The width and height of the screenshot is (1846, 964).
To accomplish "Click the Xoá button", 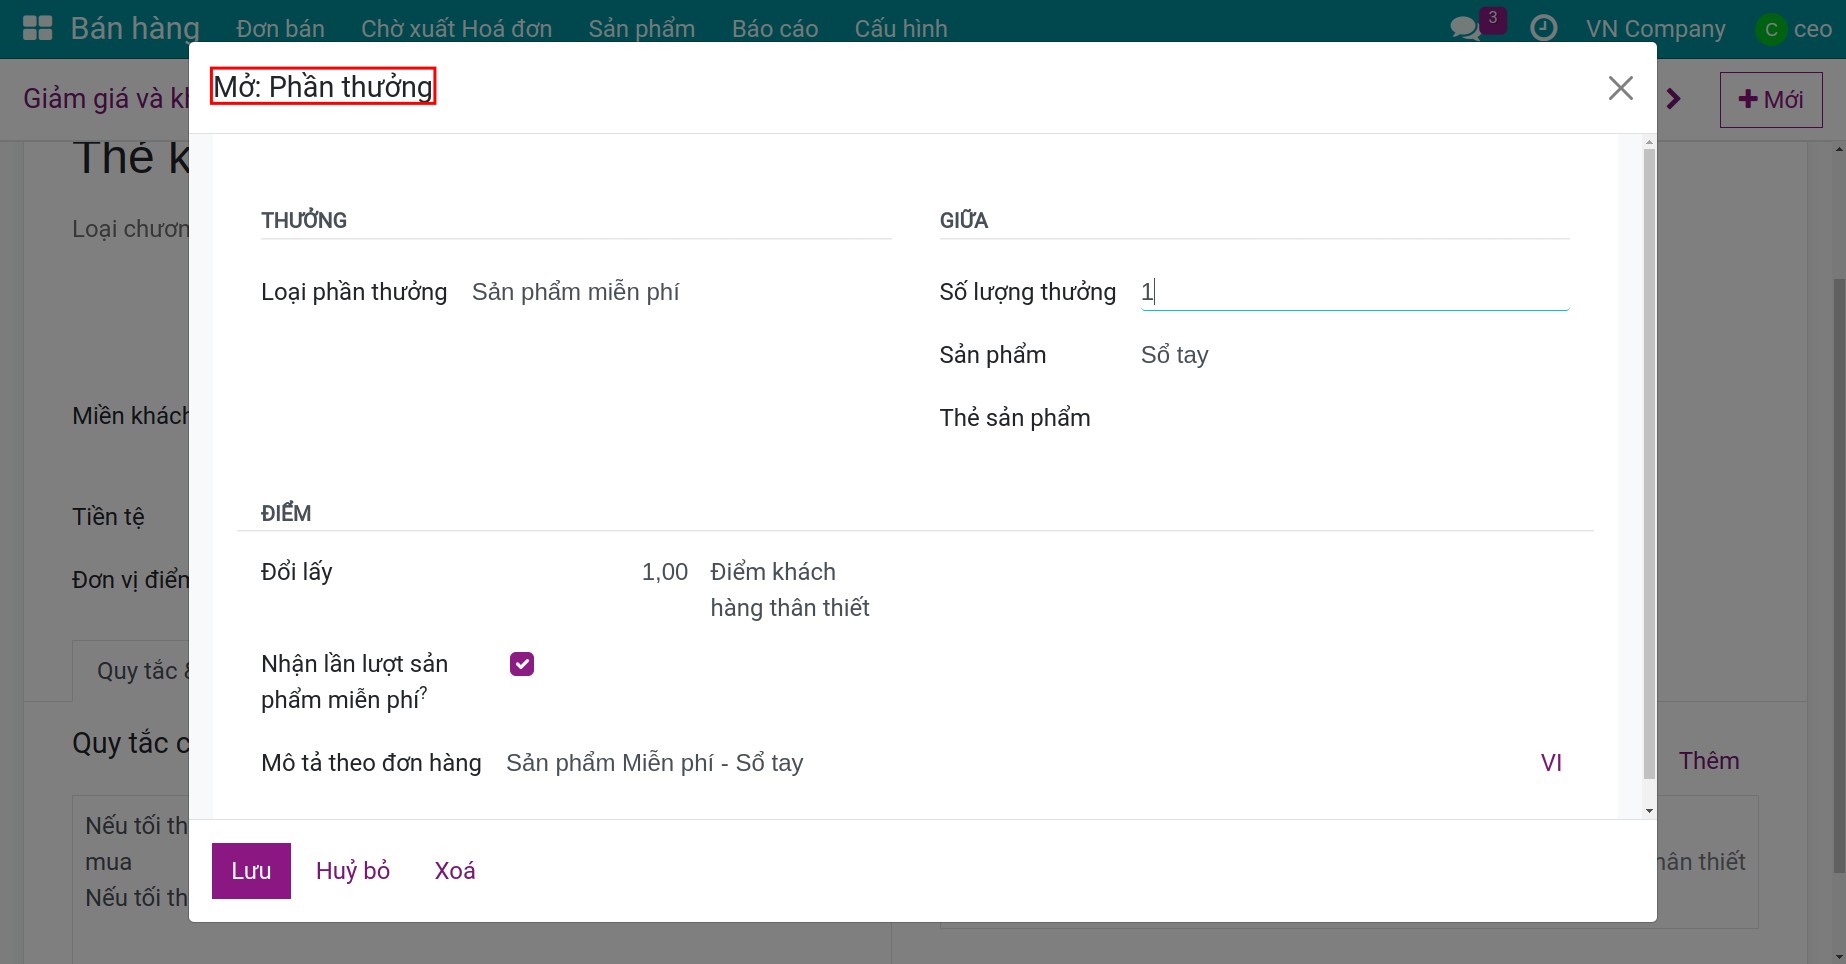I will point(455,871).
